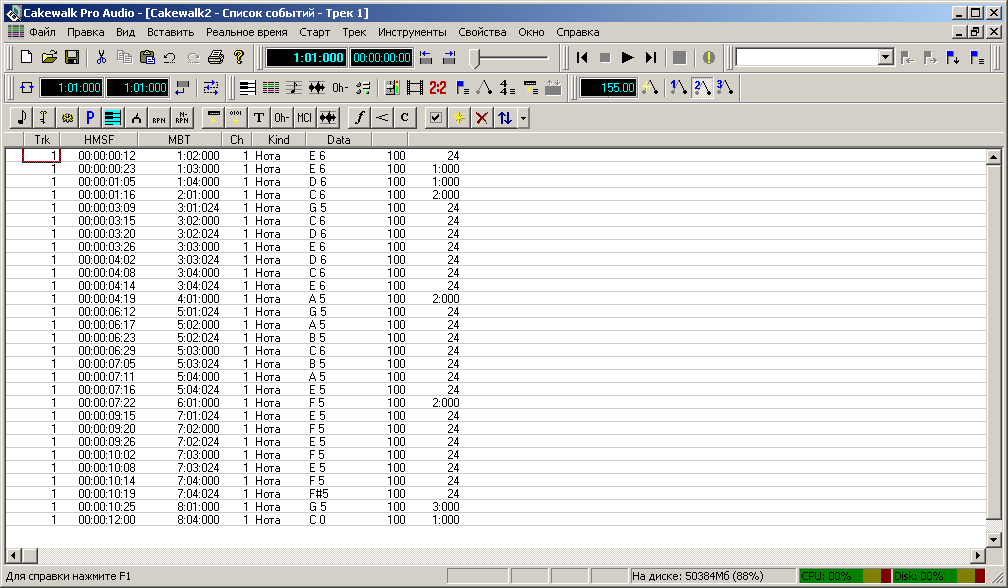Viewport: 1008px width, 588px height.
Task: Select pitch F#5 in event list
Action: [319, 494]
